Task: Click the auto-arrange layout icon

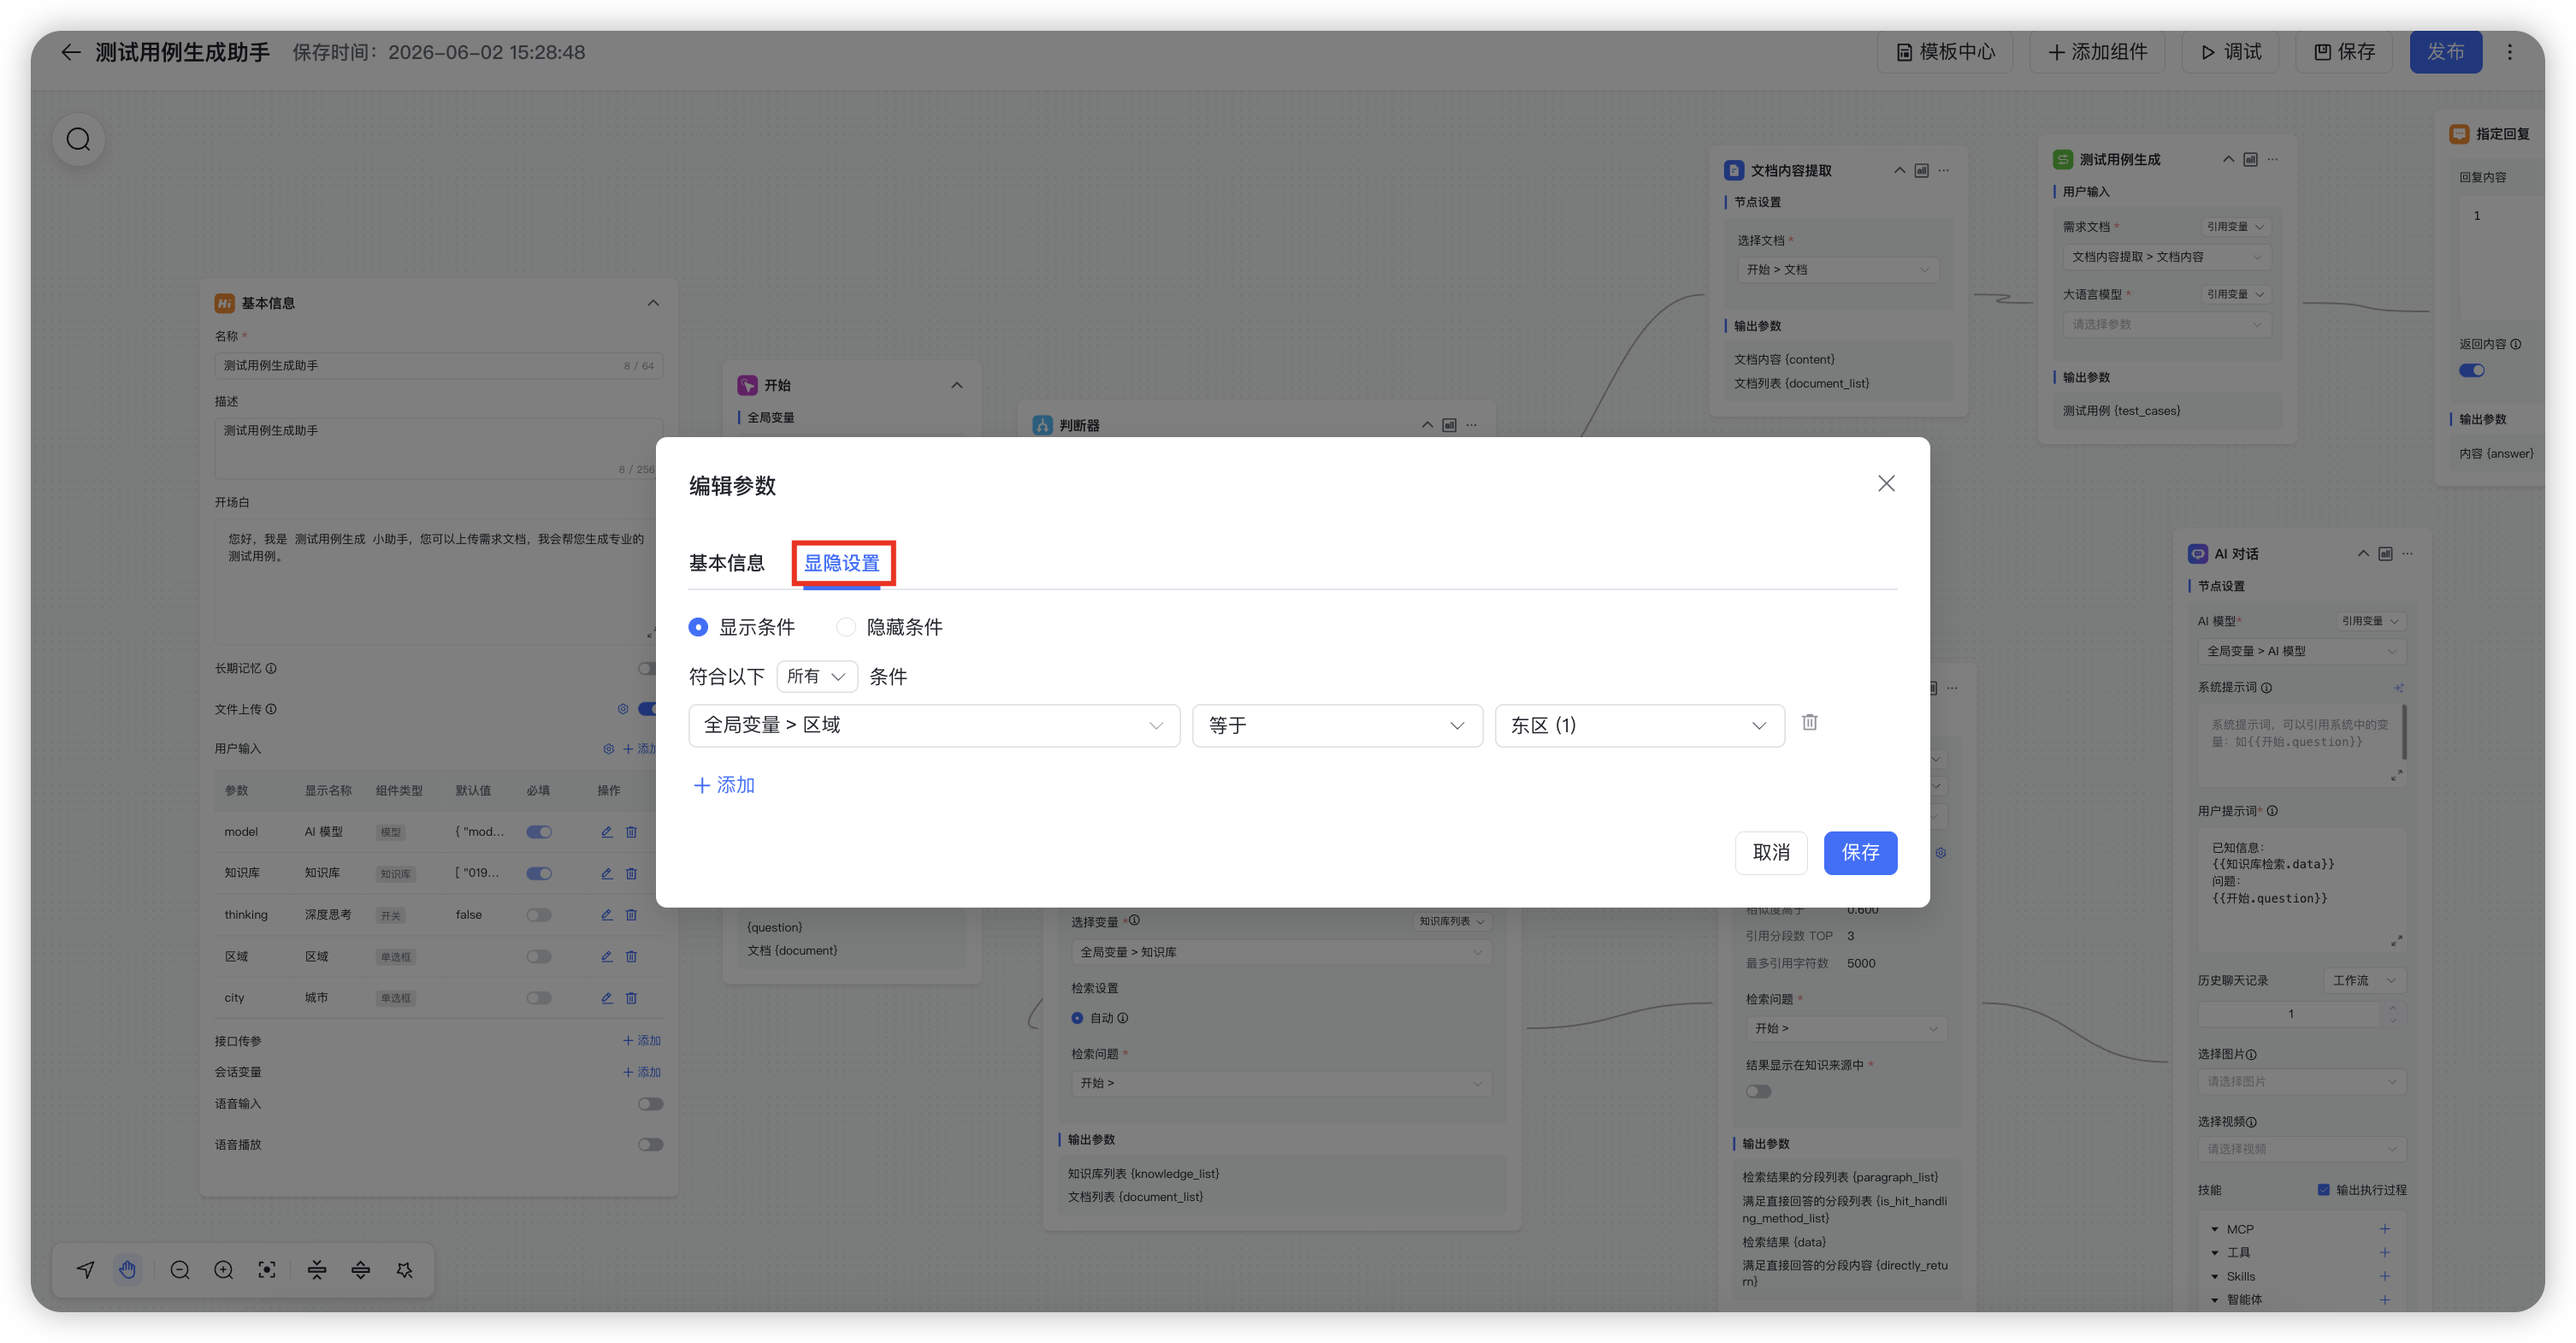Action: pyautogui.click(x=404, y=1270)
